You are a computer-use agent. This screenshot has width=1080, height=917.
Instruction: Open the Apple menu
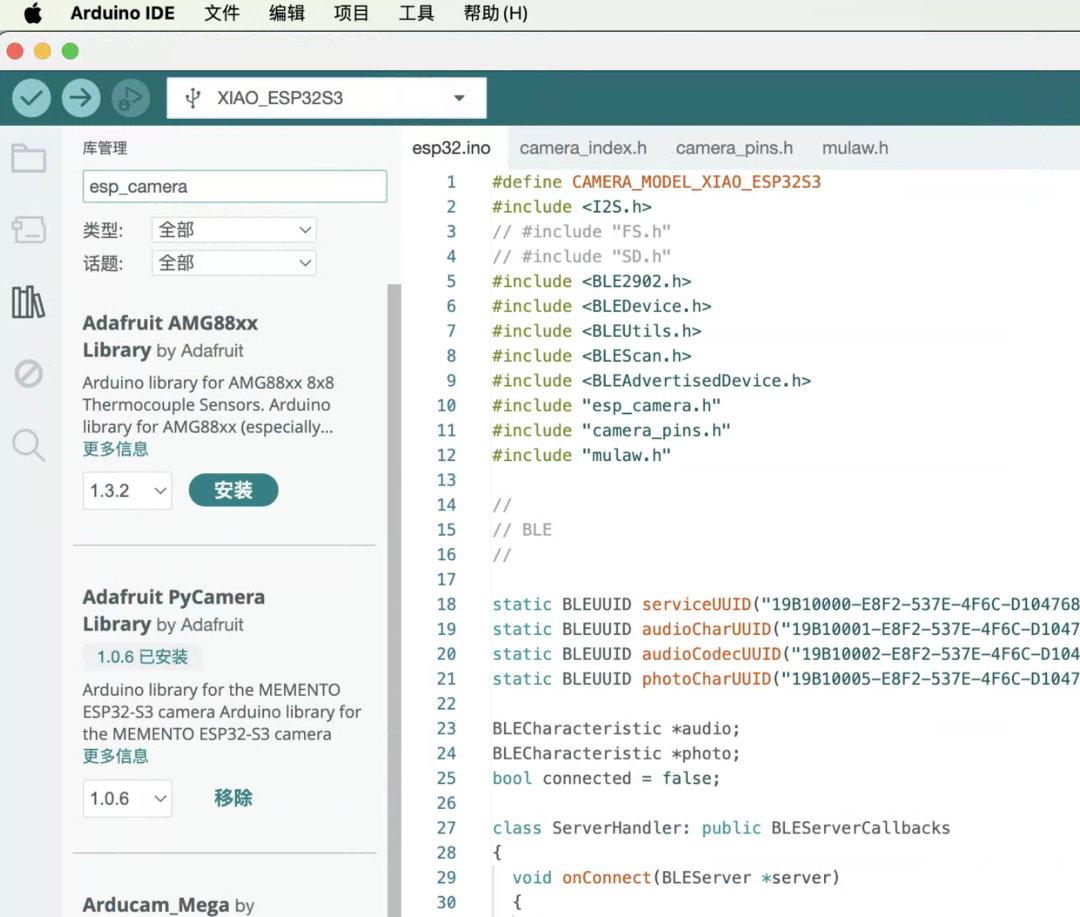pyautogui.click(x=32, y=13)
